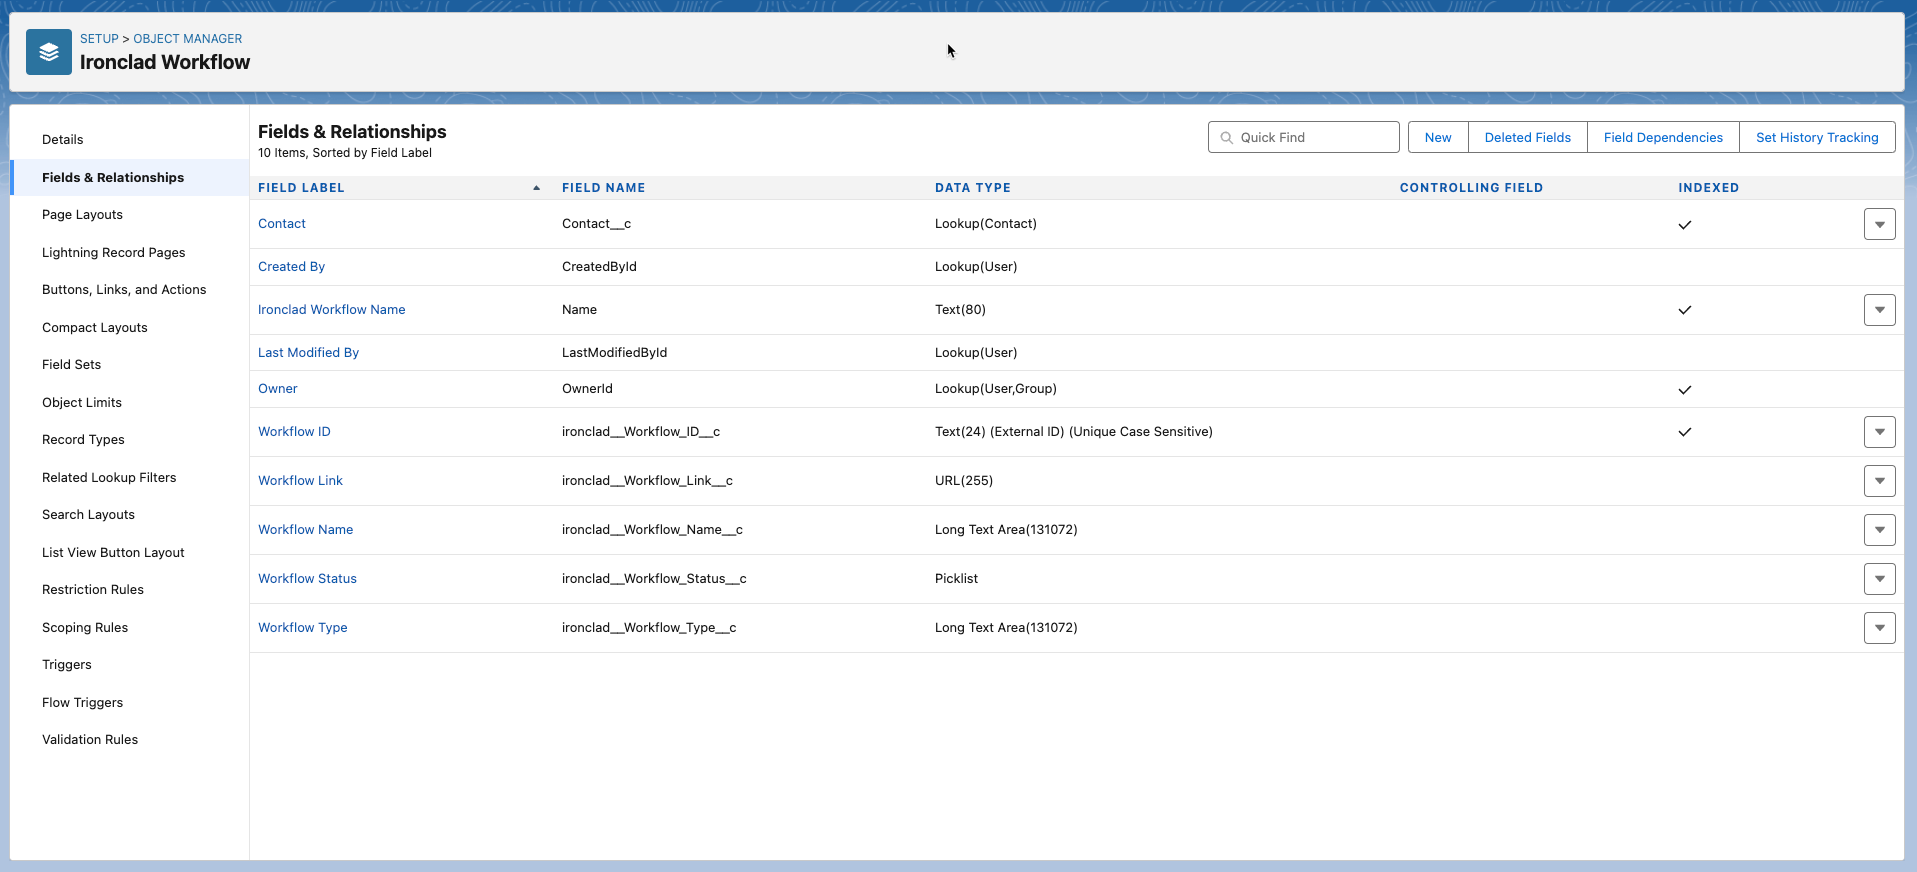This screenshot has height=872, width=1917.
Task: Click the OBJECT MANAGER breadcrumb link
Action: click(x=188, y=39)
